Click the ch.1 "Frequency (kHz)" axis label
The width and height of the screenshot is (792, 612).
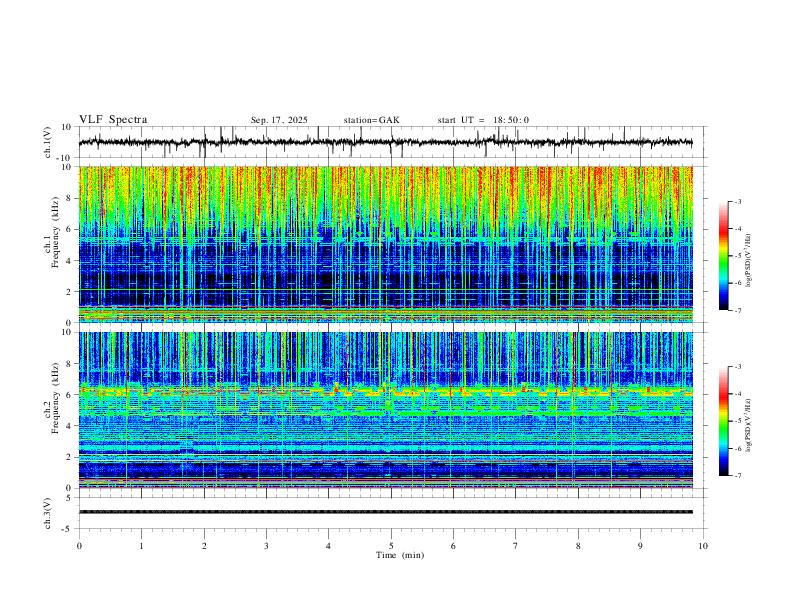(55, 232)
